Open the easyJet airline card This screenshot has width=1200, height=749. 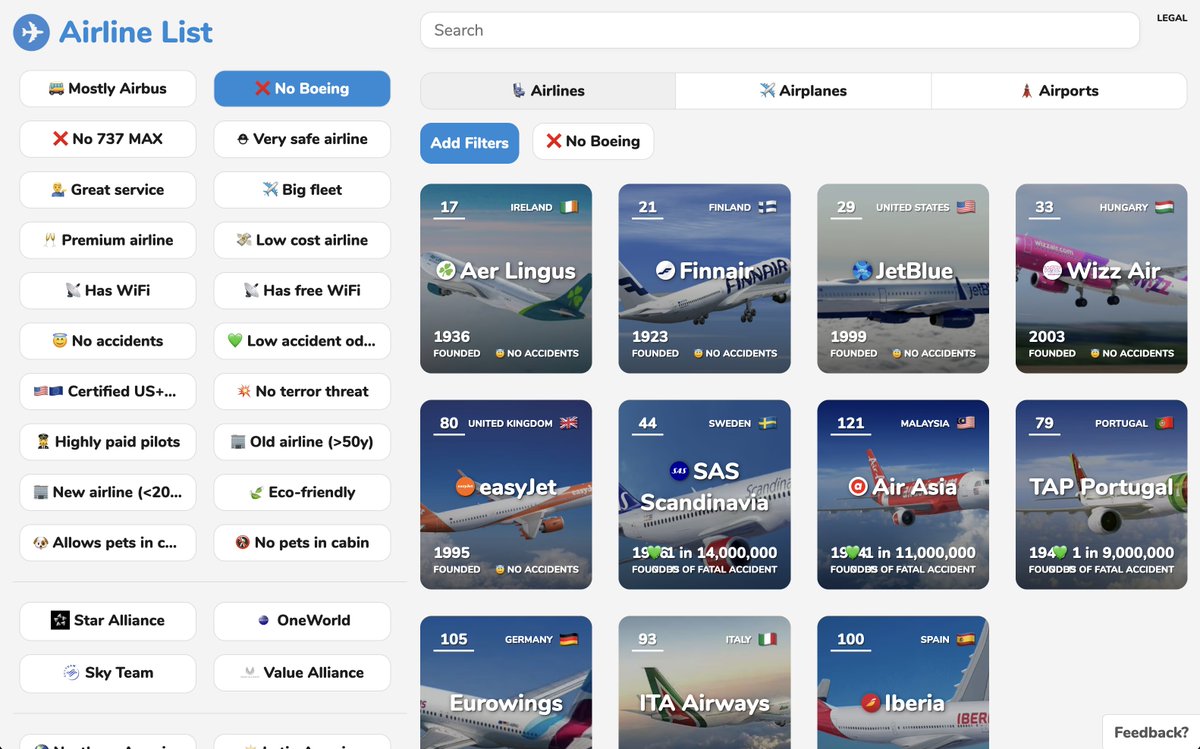[x=506, y=495]
